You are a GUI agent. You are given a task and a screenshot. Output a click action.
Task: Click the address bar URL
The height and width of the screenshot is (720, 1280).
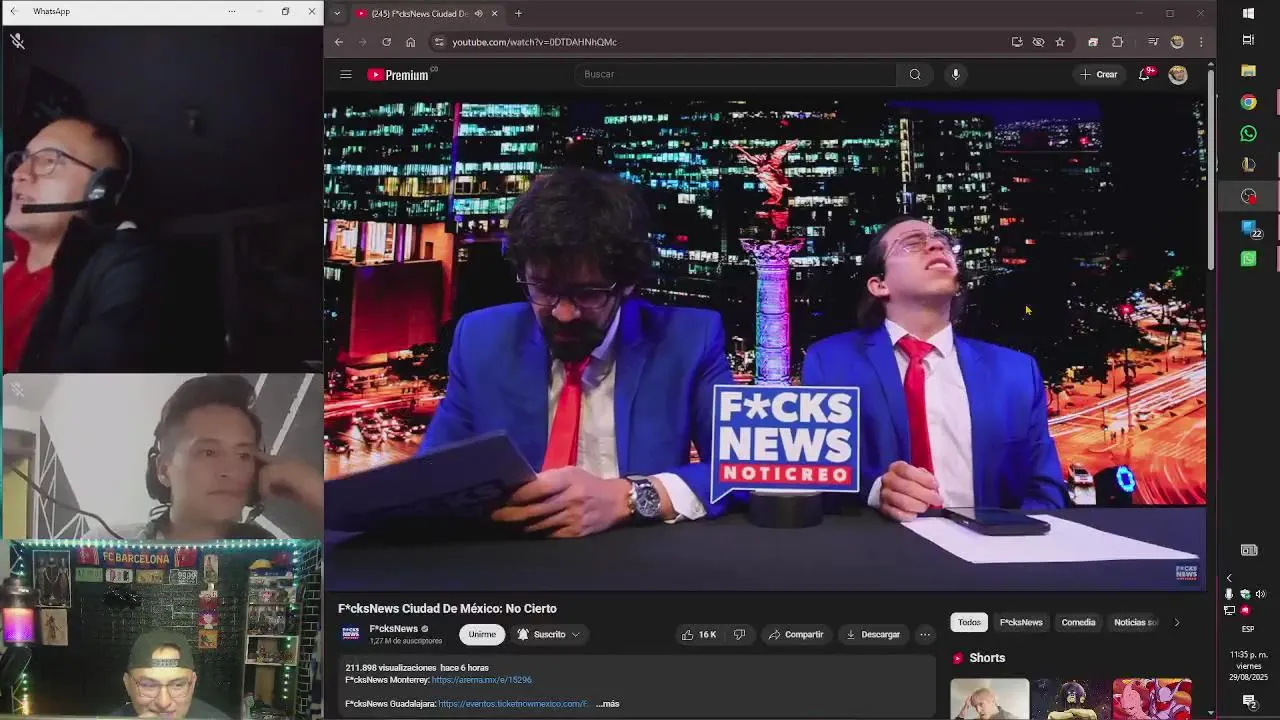click(x=534, y=42)
